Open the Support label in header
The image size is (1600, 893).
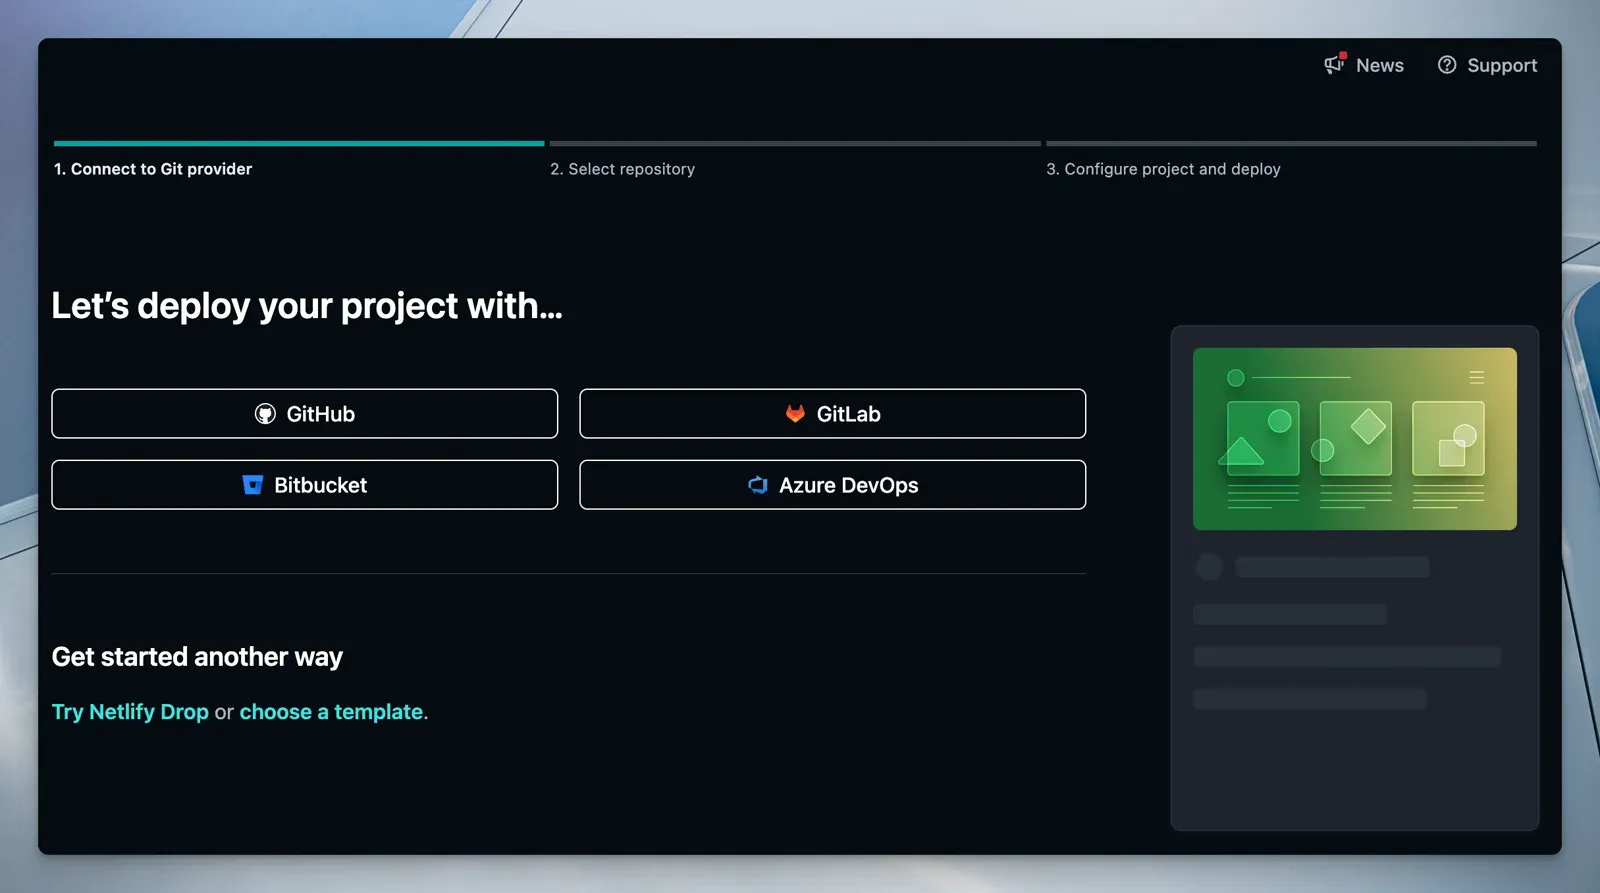(x=1502, y=65)
